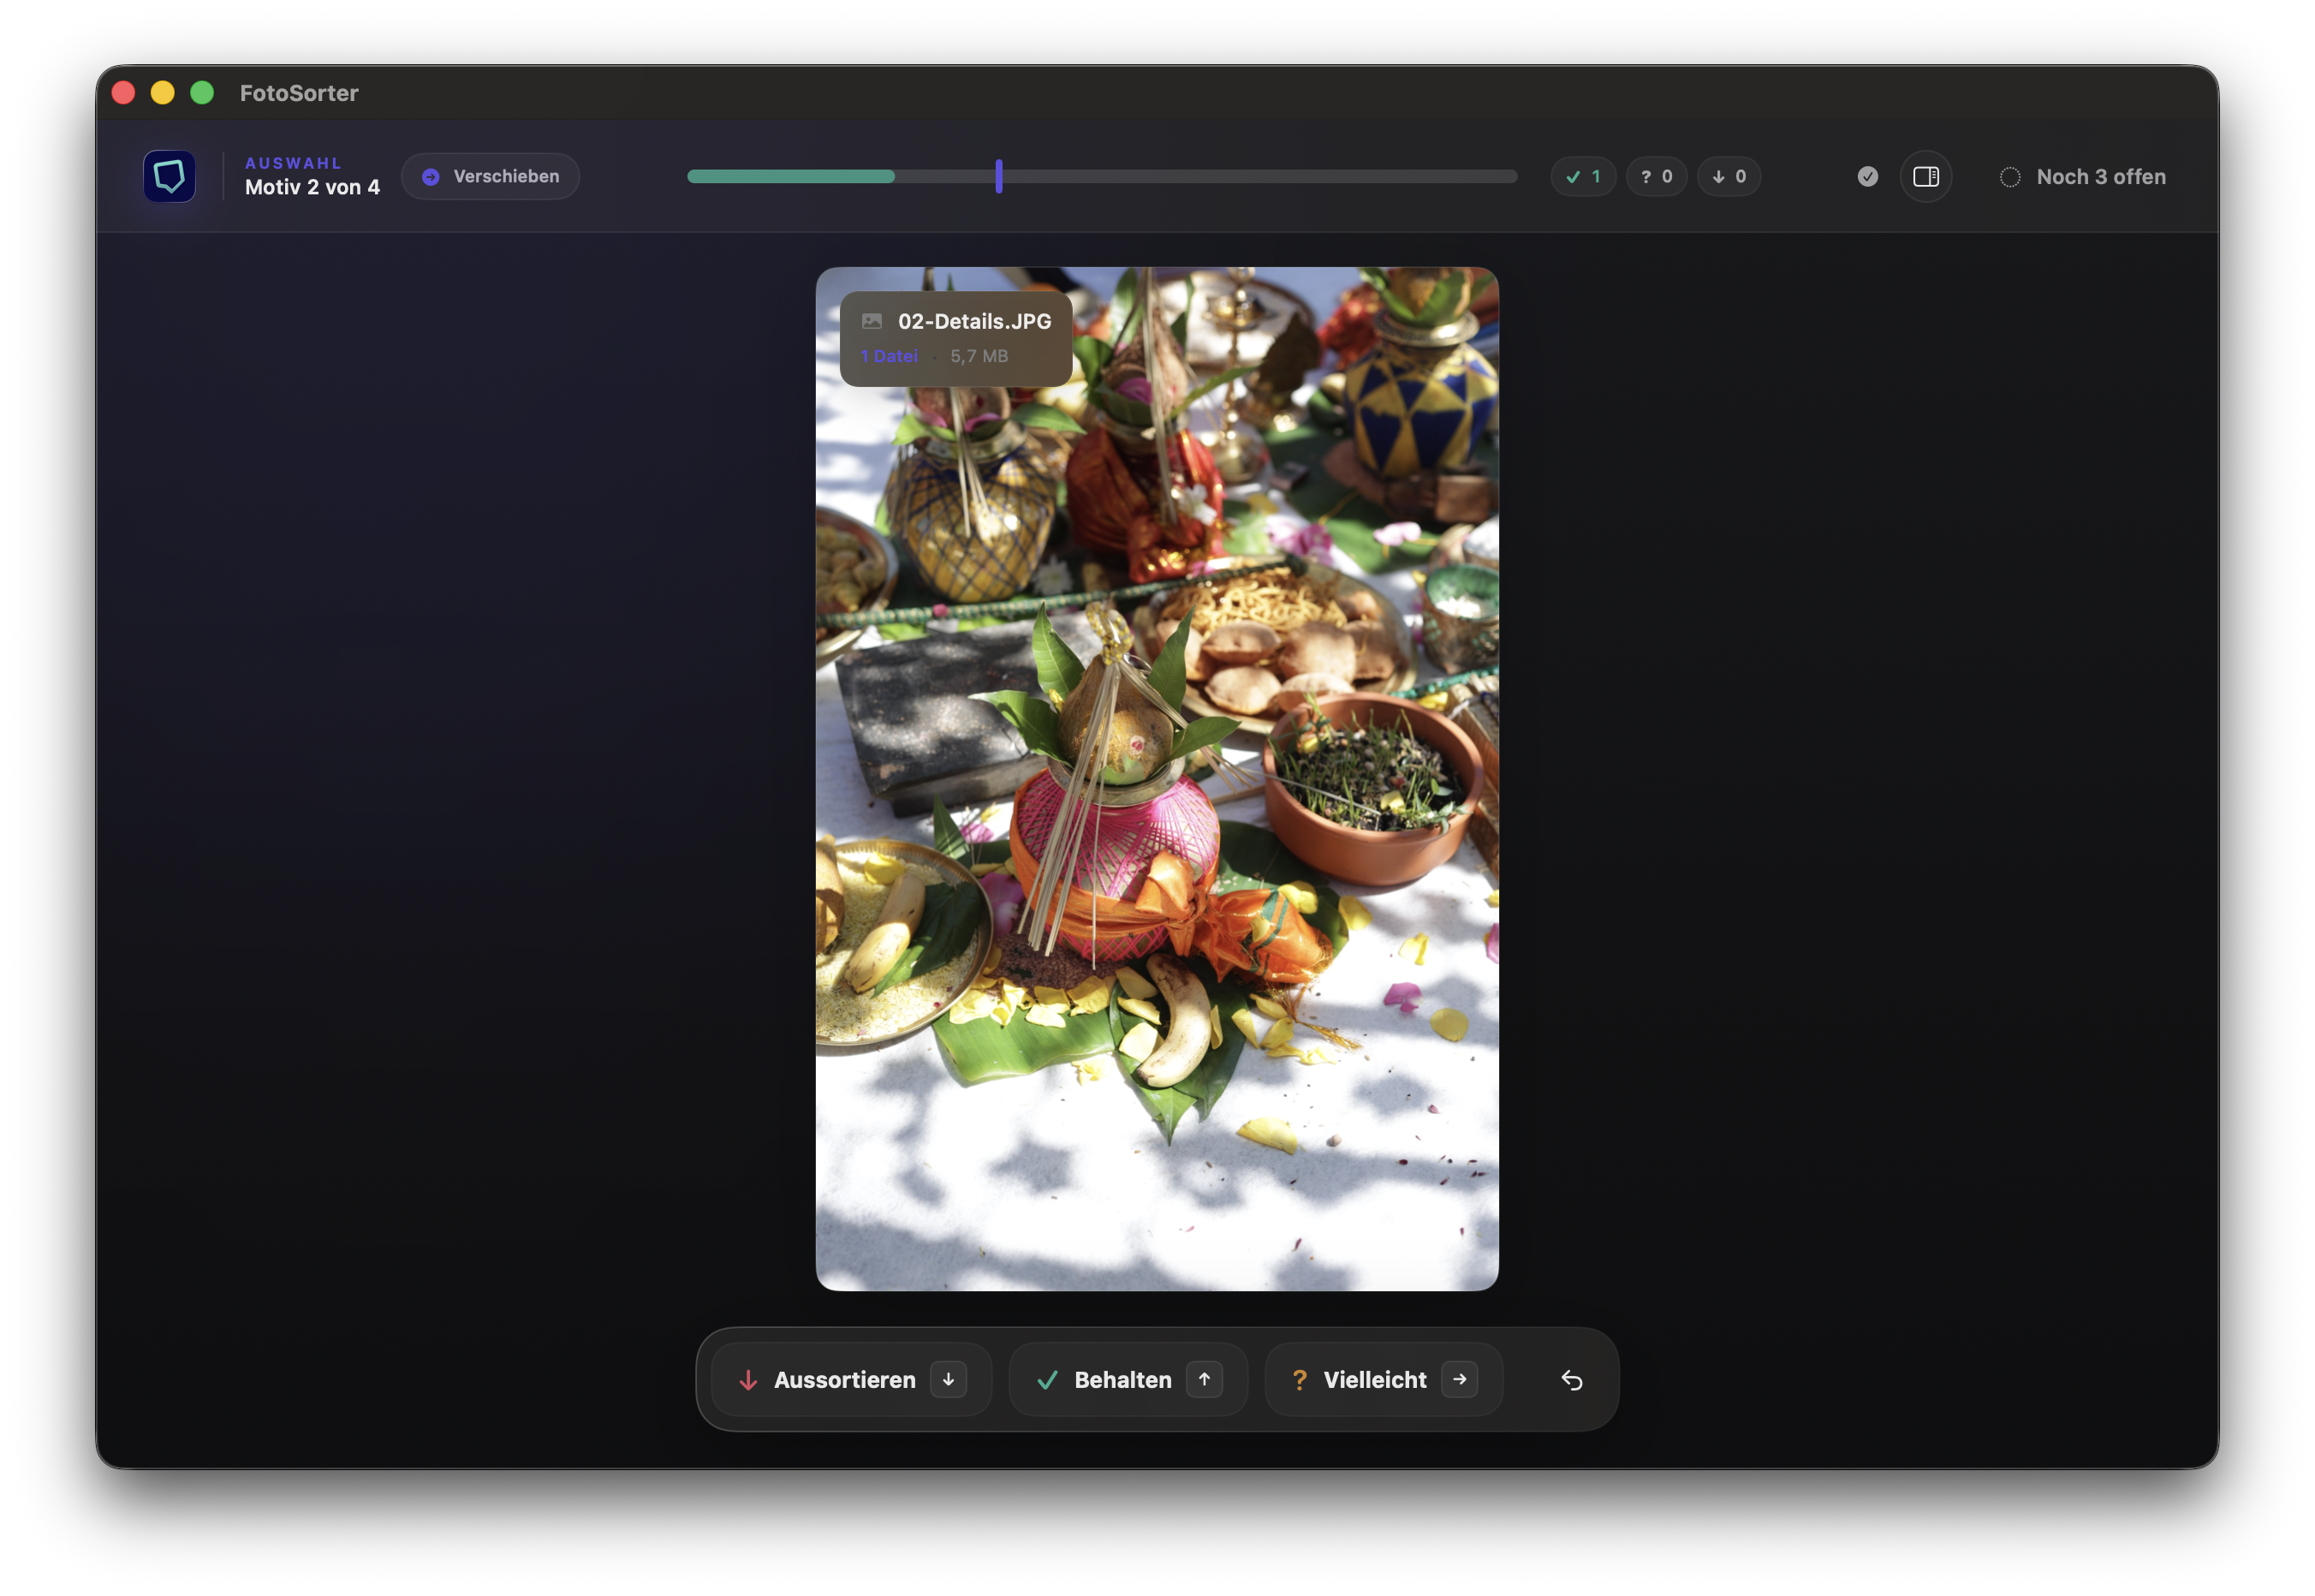Click the FotoSorter app logo icon
Screen dimensions: 2315x1596
point(169,176)
